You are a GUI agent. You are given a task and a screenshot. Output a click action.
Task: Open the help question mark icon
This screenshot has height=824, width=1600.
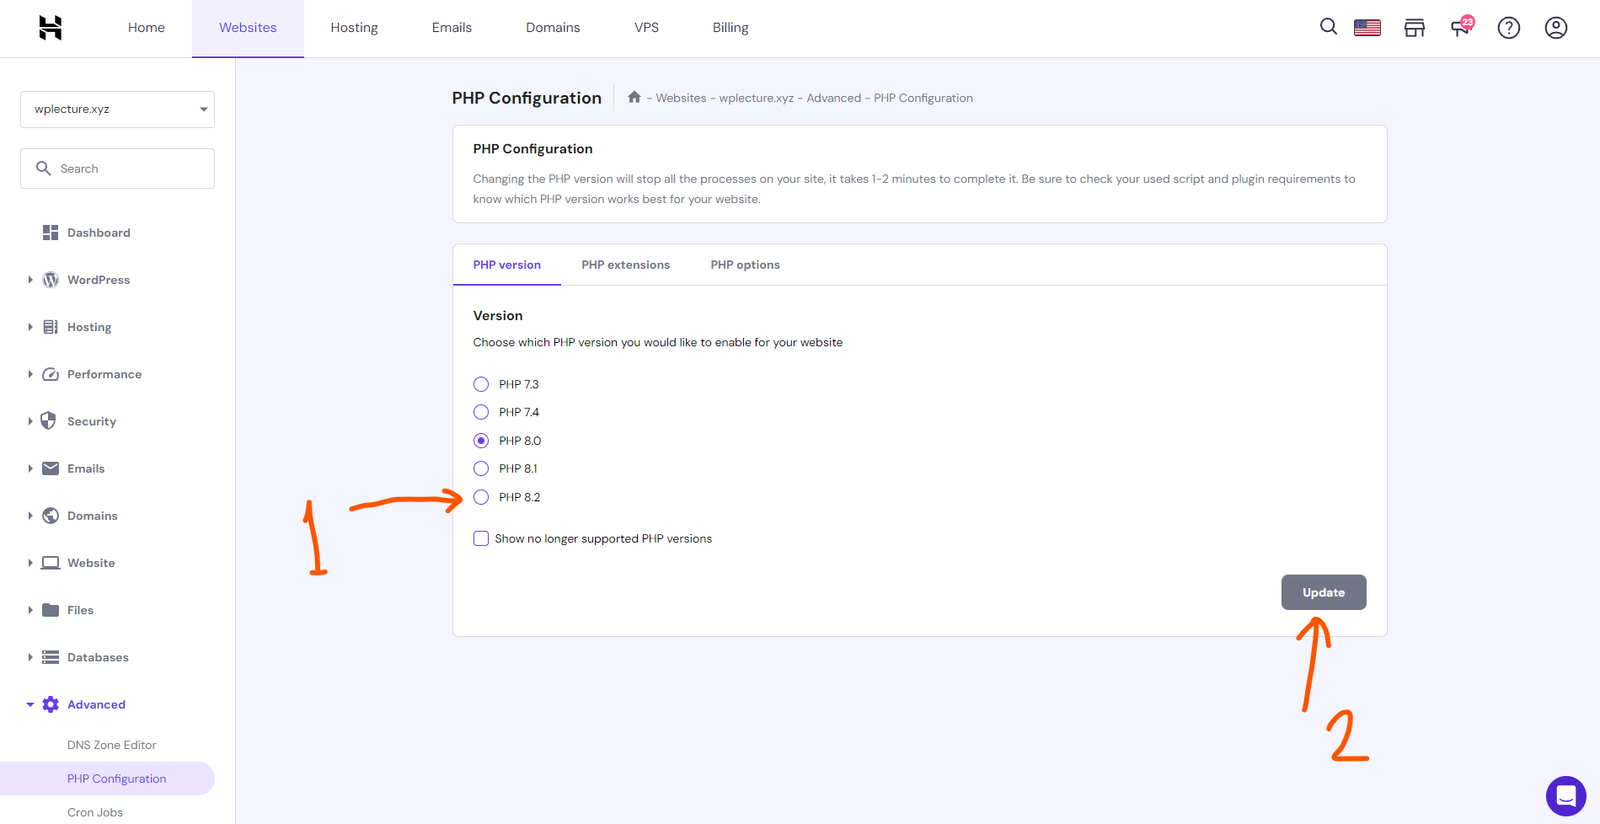(1508, 28)
